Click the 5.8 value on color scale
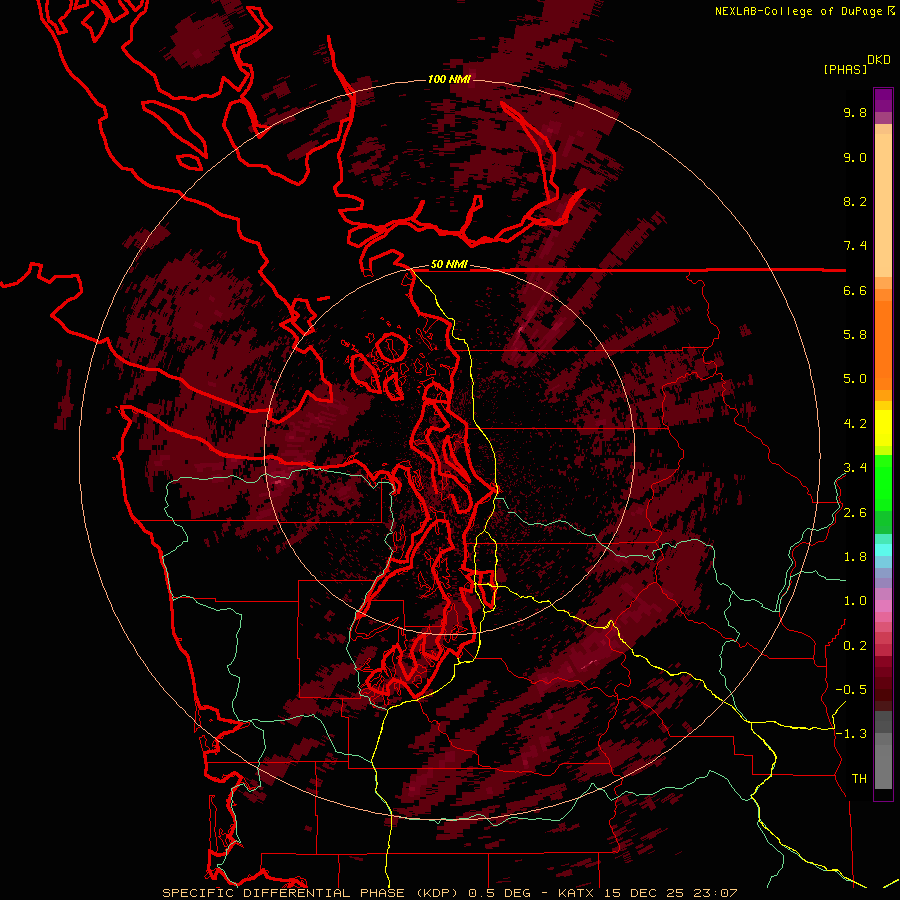900x900 pixels. click(855, 335)
